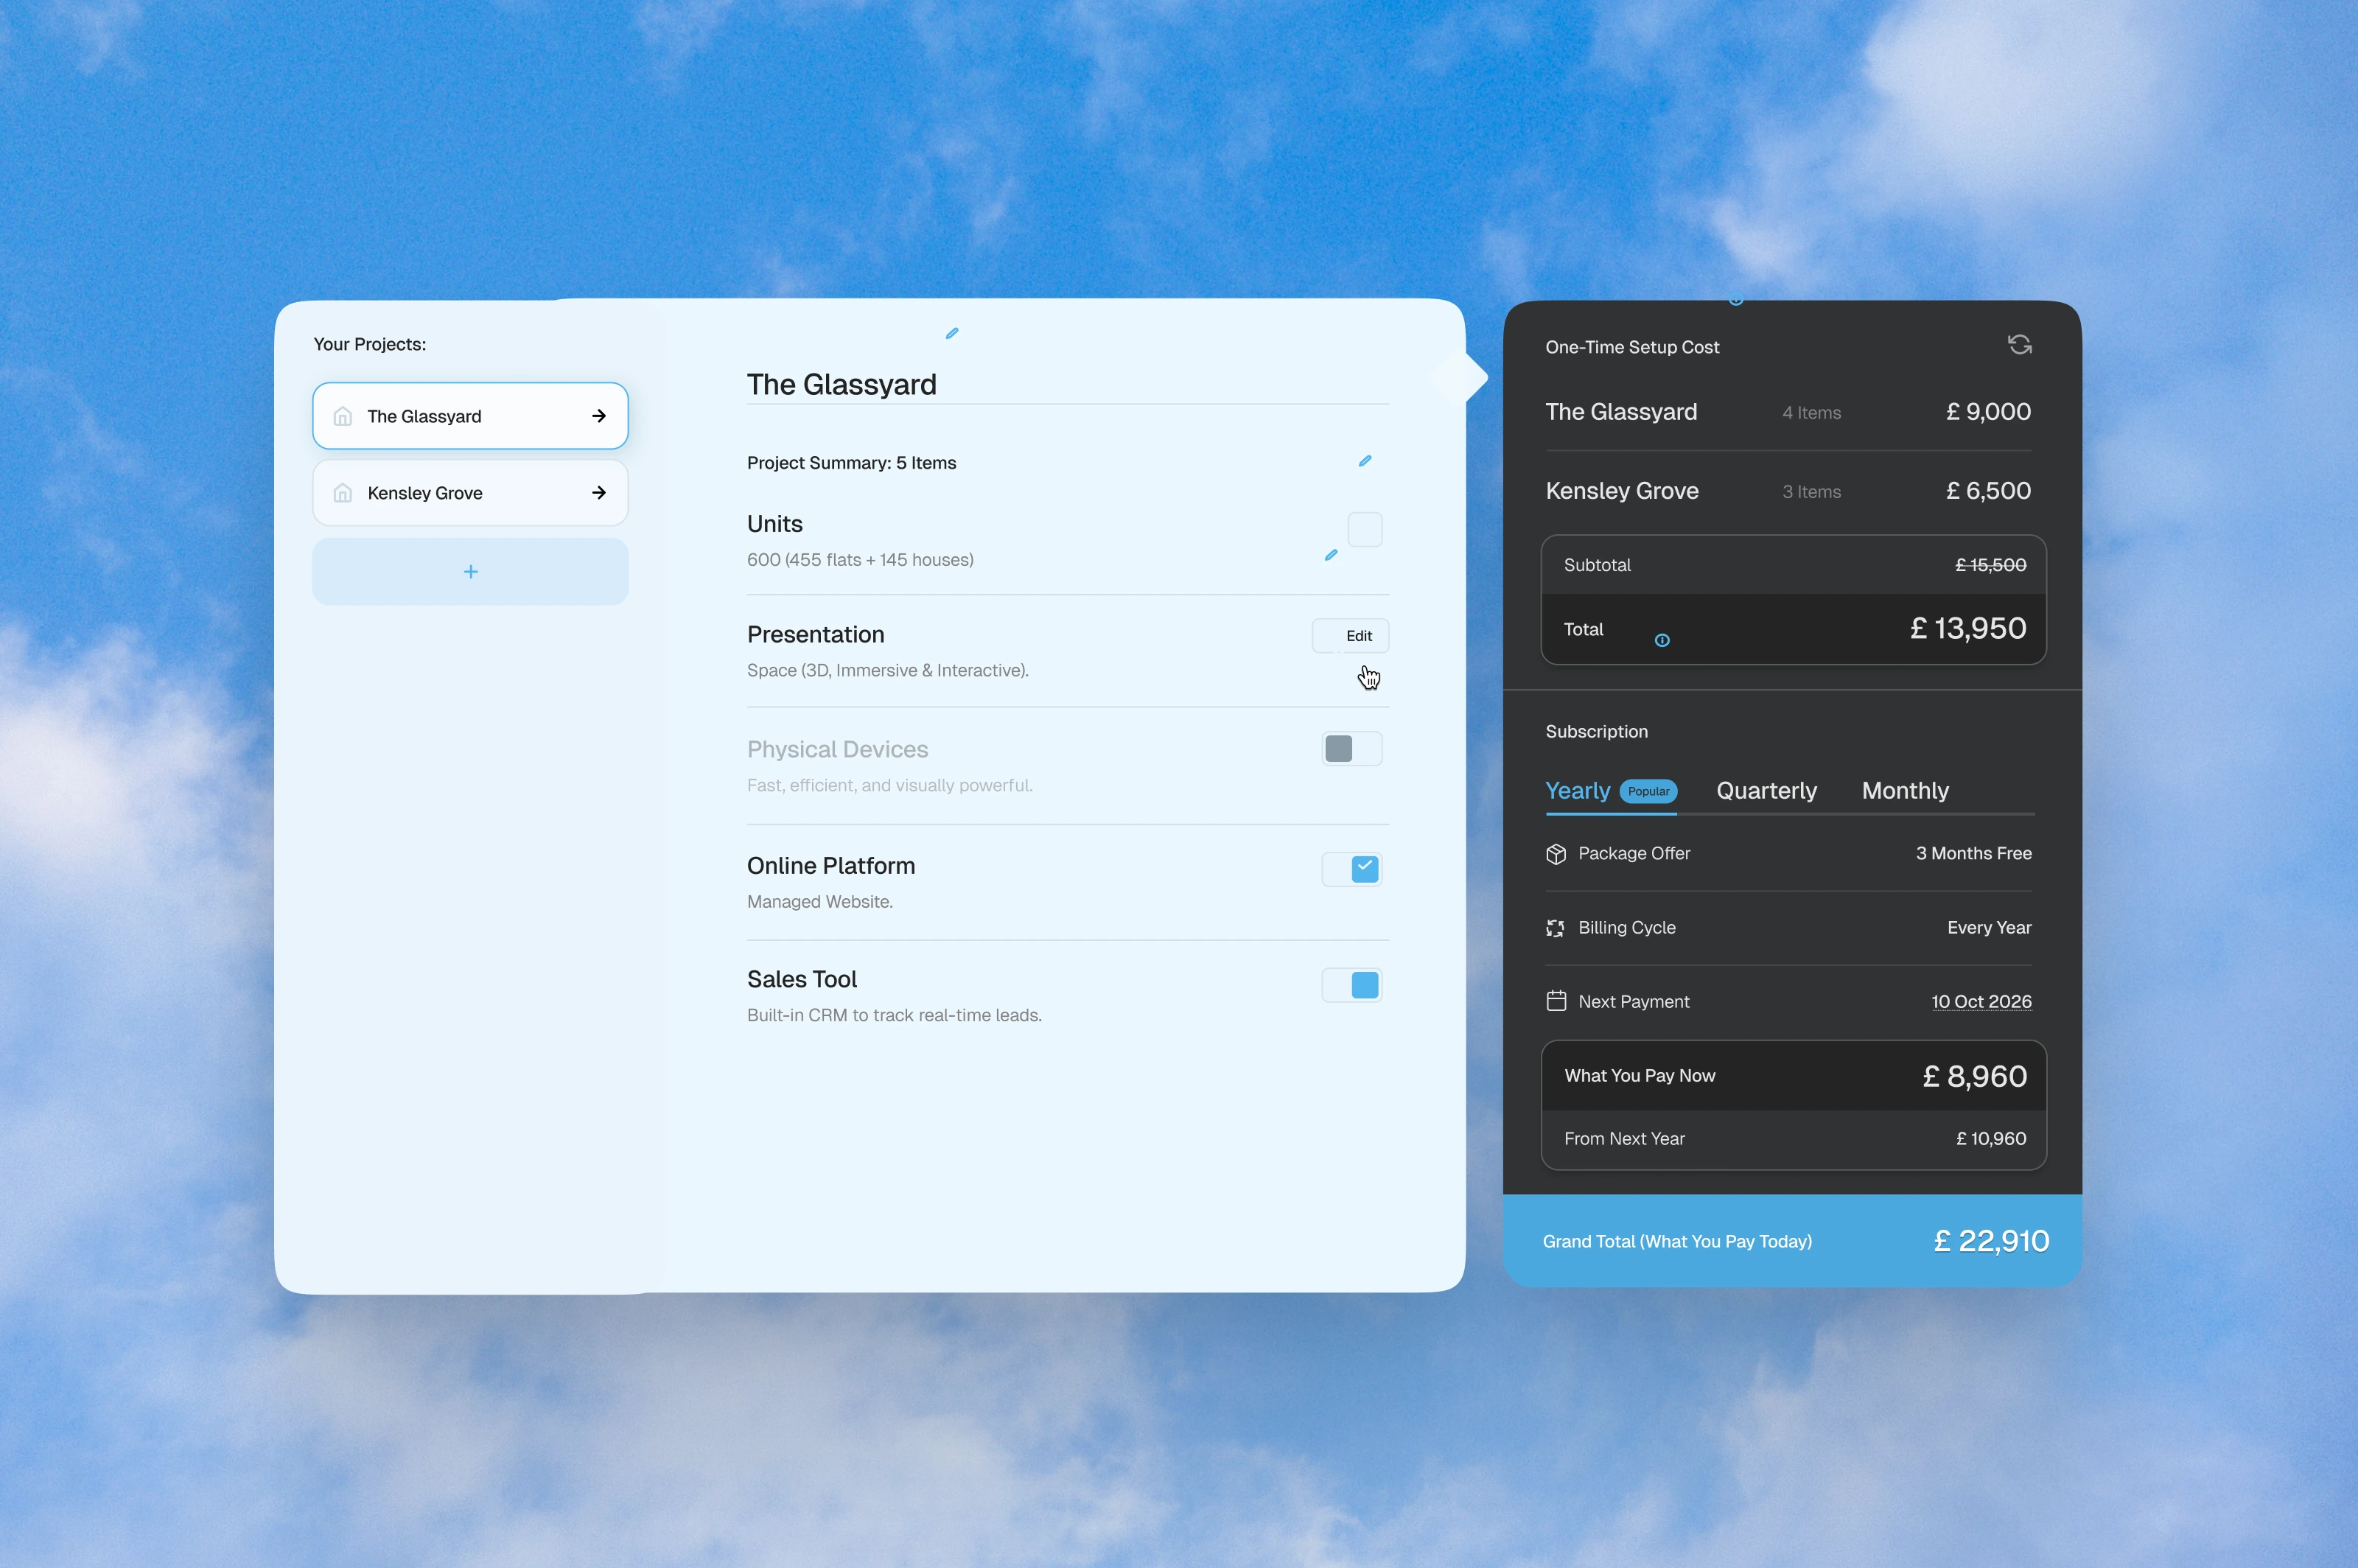Click the Billing Cycle icon
2358x1568 pixels.
click(x=1555, y=928)
